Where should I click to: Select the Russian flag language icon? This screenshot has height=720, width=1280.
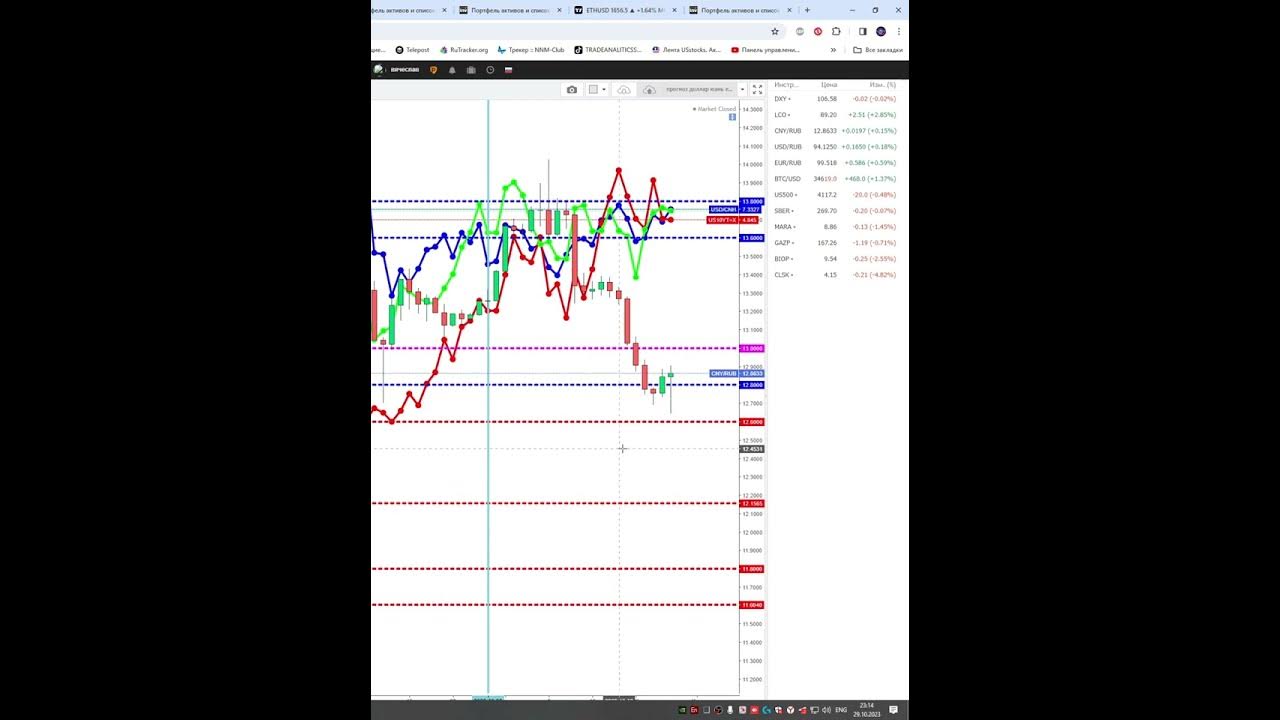coord(508,70)
